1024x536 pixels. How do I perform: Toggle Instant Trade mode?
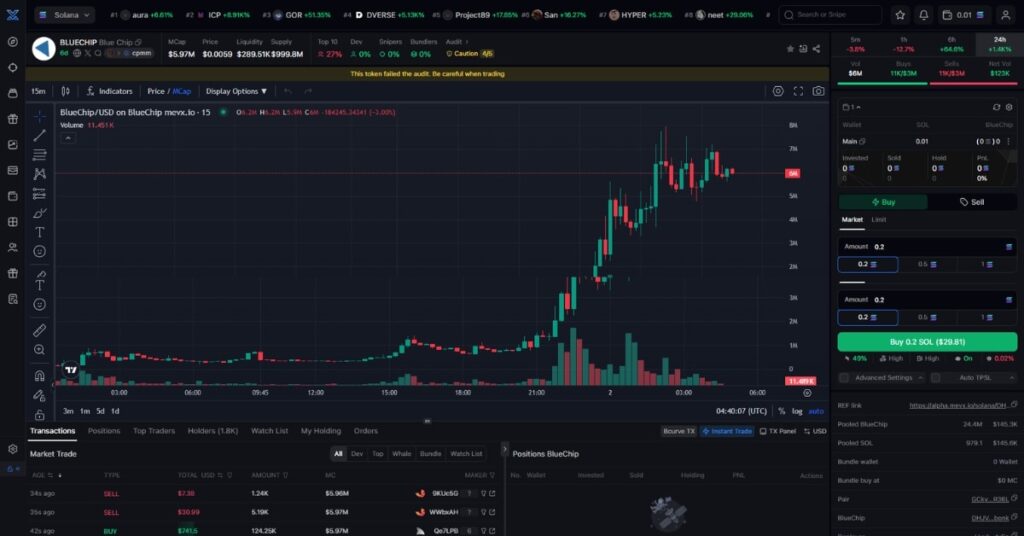(x=726, y=432)
